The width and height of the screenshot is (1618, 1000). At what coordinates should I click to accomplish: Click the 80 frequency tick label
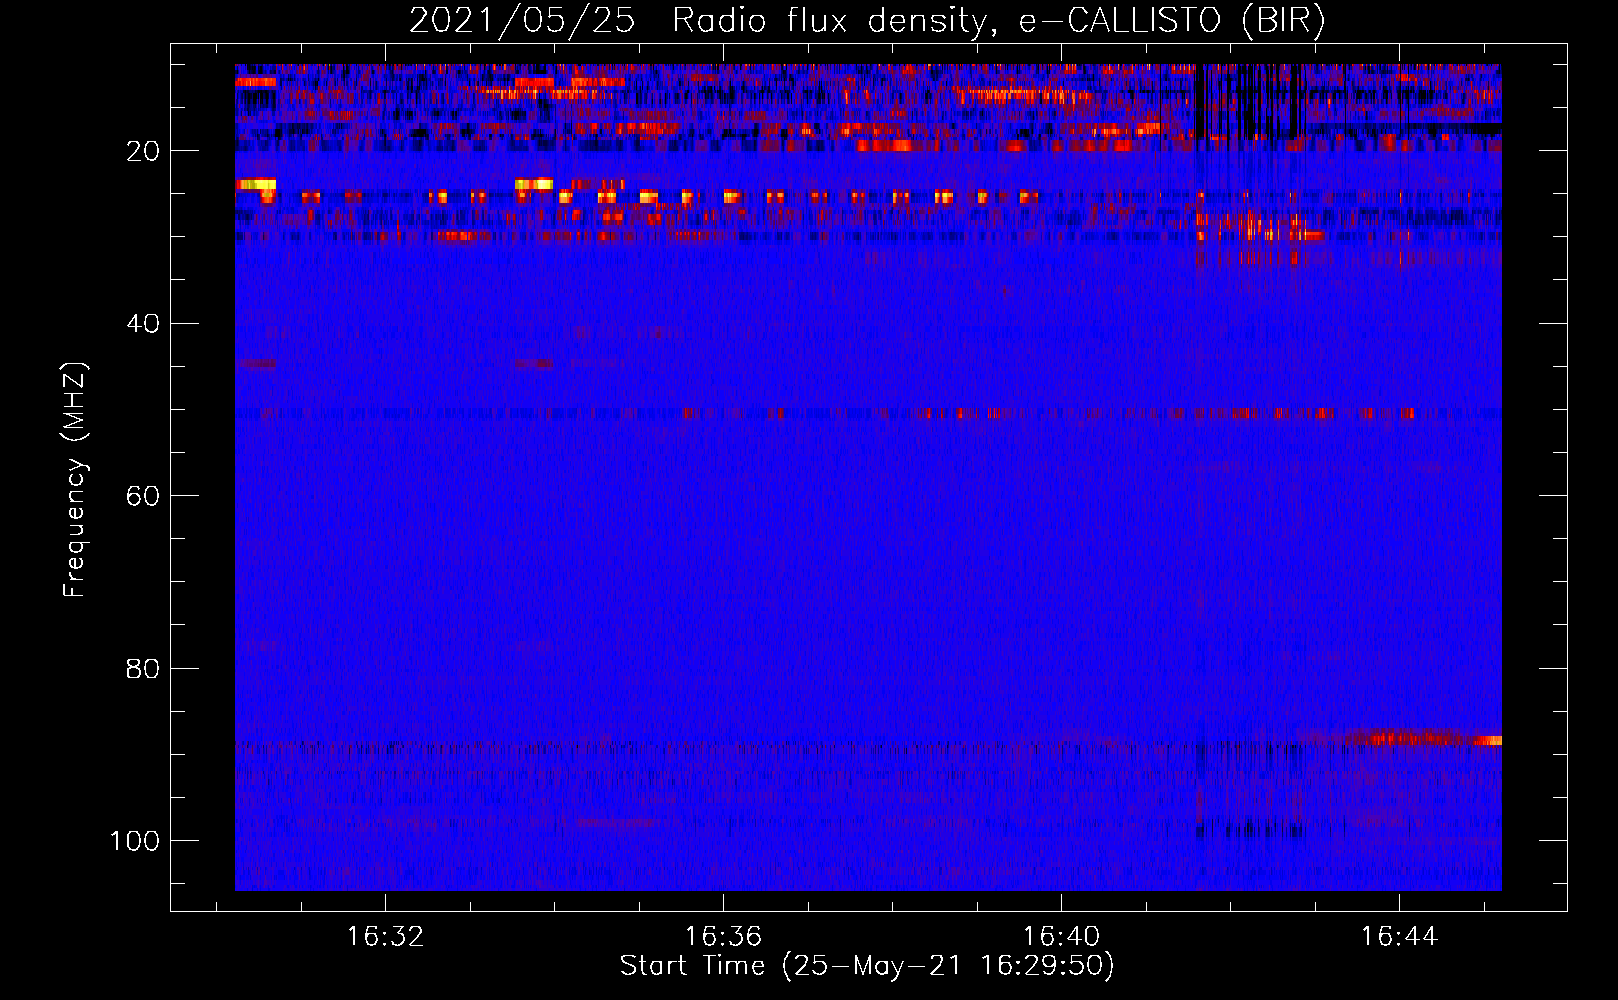143,668
